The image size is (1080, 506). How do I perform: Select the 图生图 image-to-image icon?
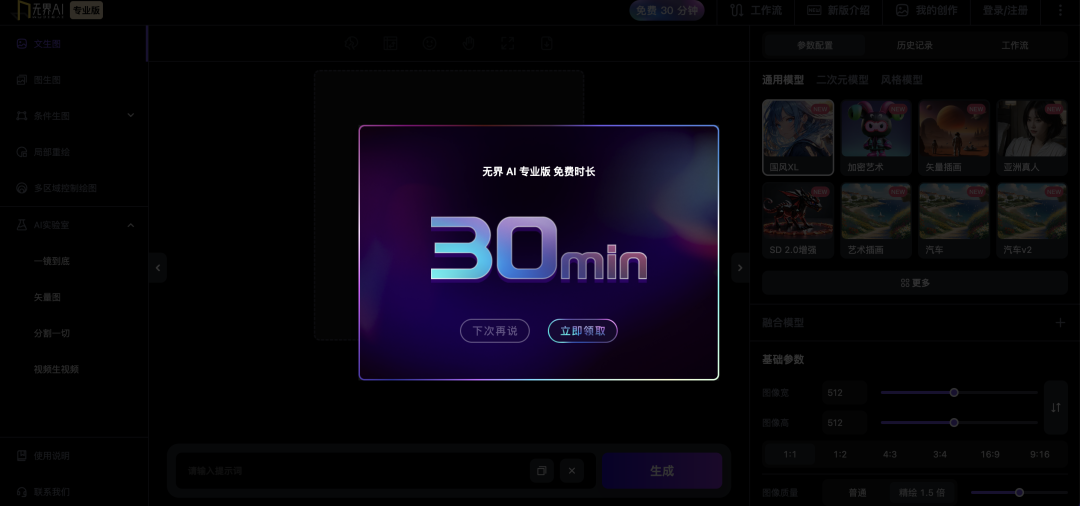click(22, 80)
